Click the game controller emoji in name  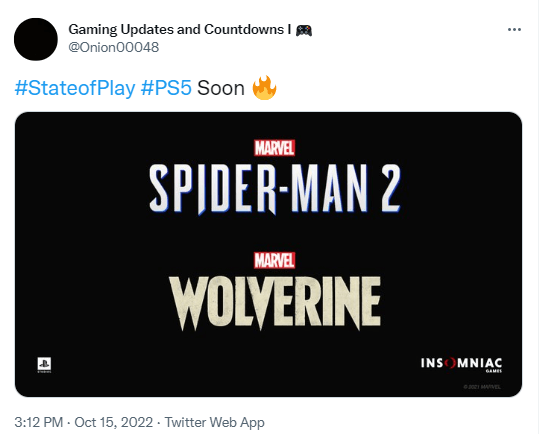click(x=304, y=30)
